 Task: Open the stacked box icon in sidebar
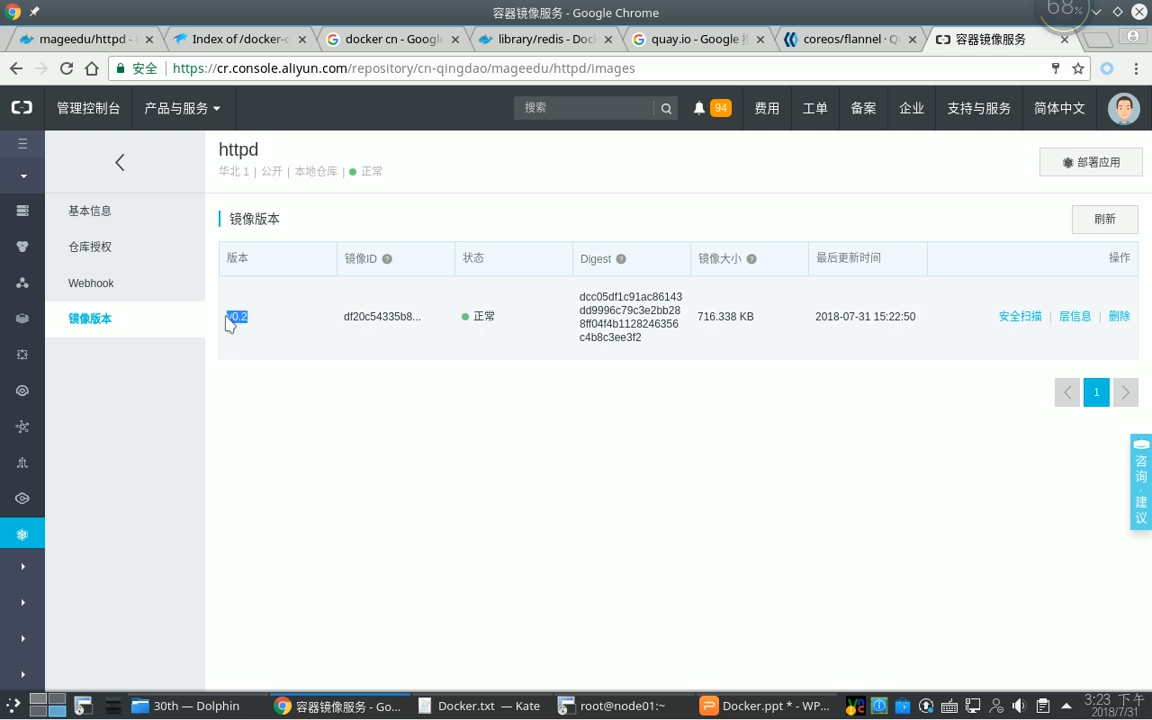click(23, 319)
